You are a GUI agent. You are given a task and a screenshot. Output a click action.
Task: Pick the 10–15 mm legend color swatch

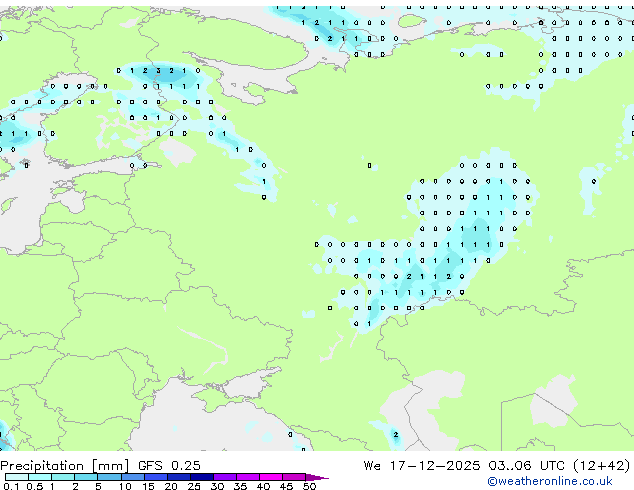(132, 477)
